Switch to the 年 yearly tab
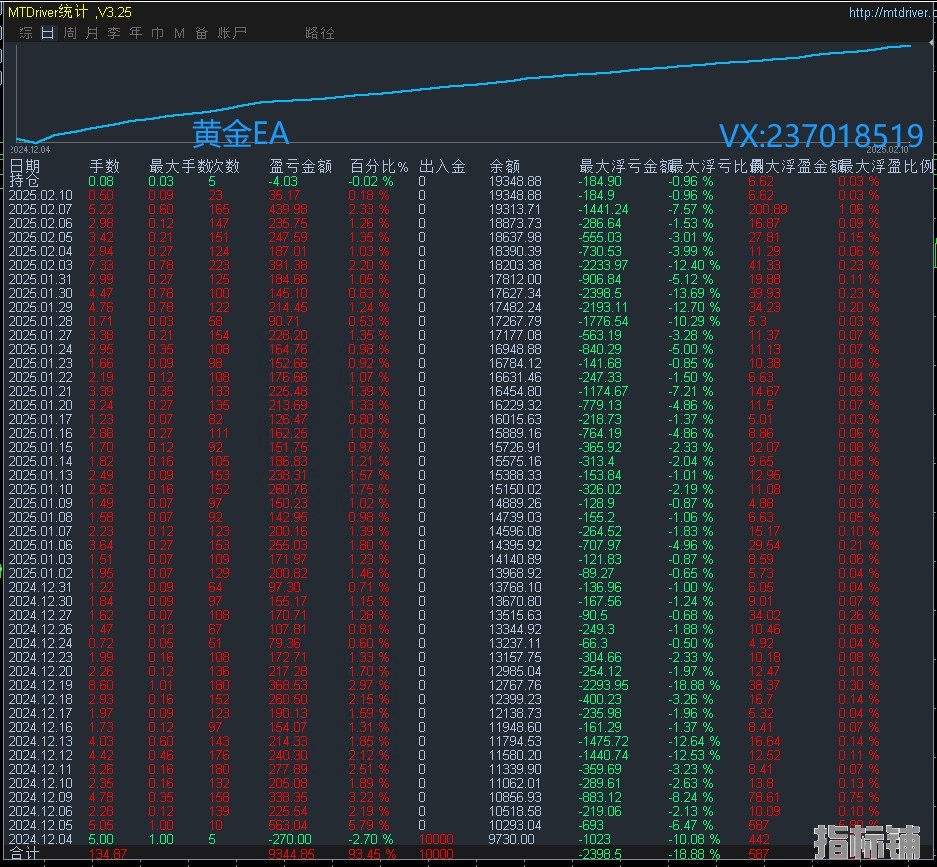 [136, 33]
